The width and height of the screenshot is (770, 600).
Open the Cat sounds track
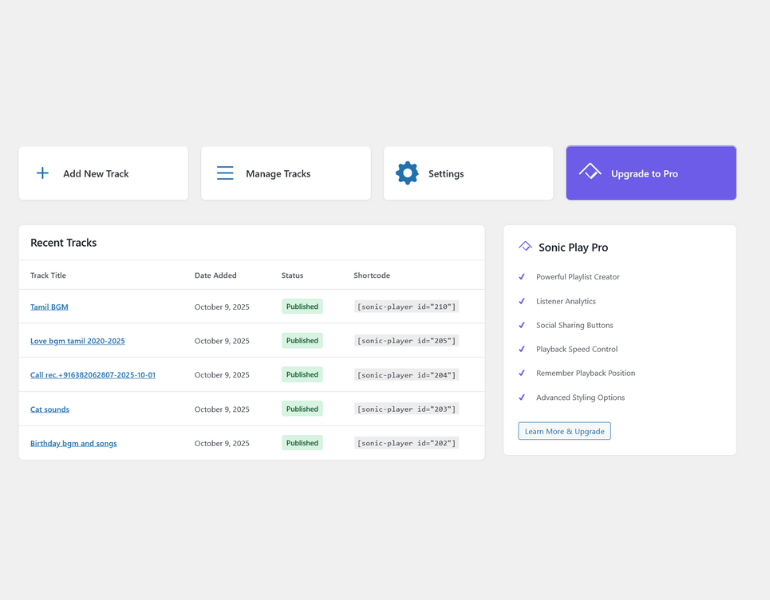pyautogui.click(x=49, y=409)
